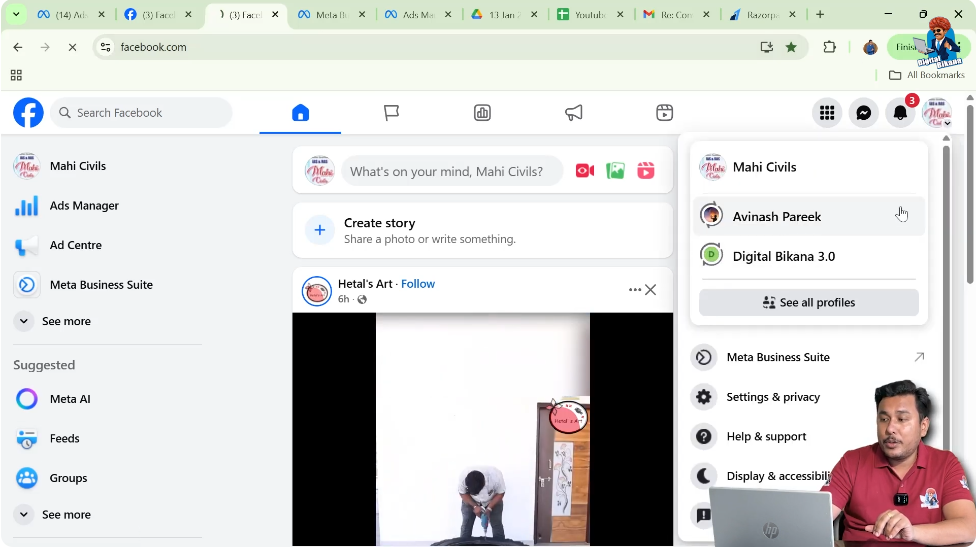This screenshot has width=977, height=549.
Task: Click the Search Facebook field
Action: [141, 113]
